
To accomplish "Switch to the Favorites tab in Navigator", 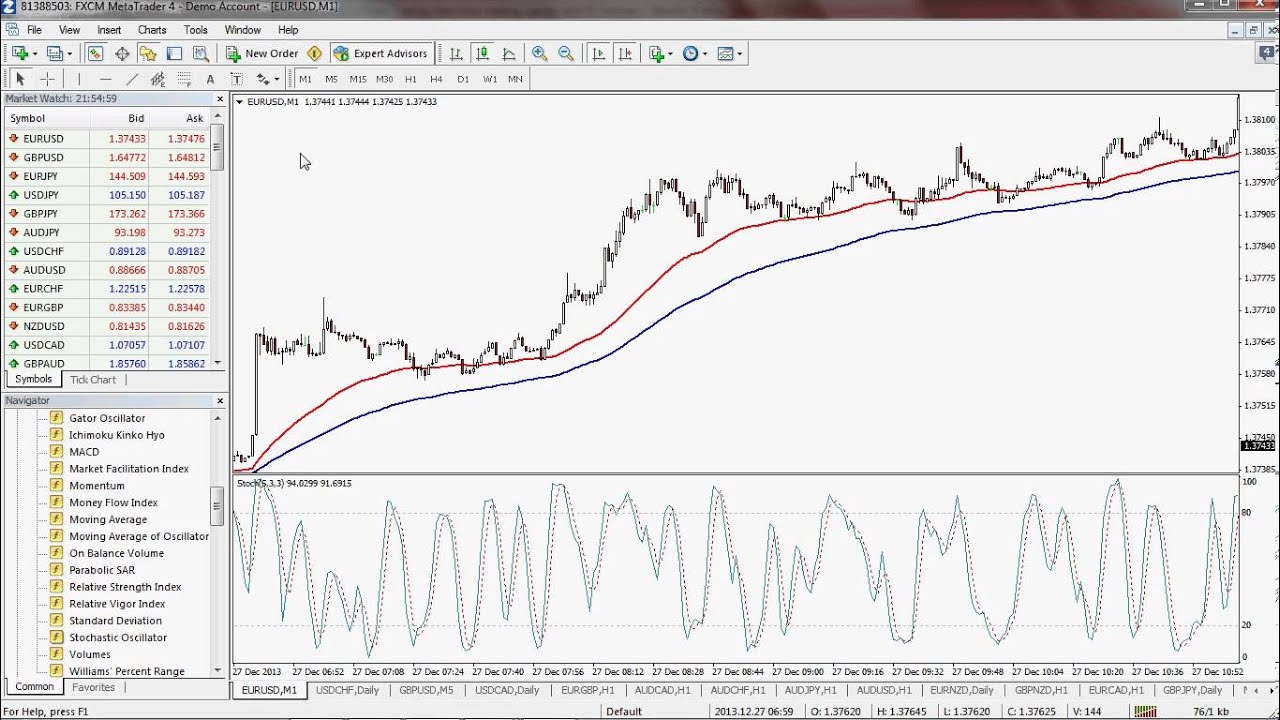I will coord(93,688).
